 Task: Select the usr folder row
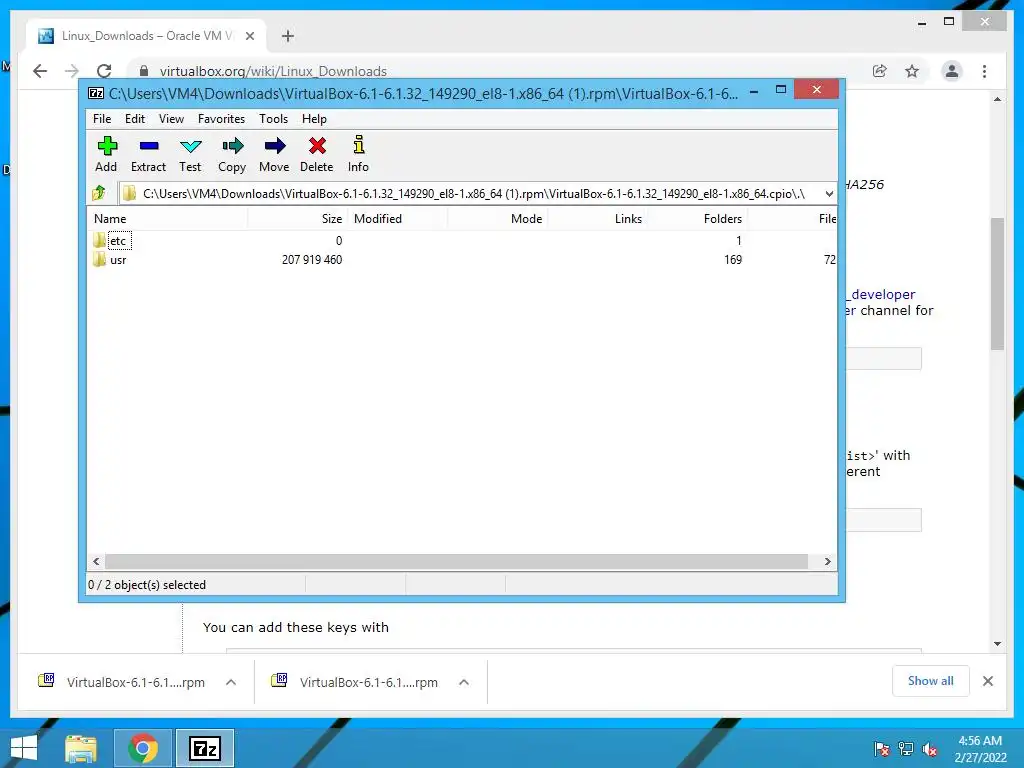[x=461, y=260]
